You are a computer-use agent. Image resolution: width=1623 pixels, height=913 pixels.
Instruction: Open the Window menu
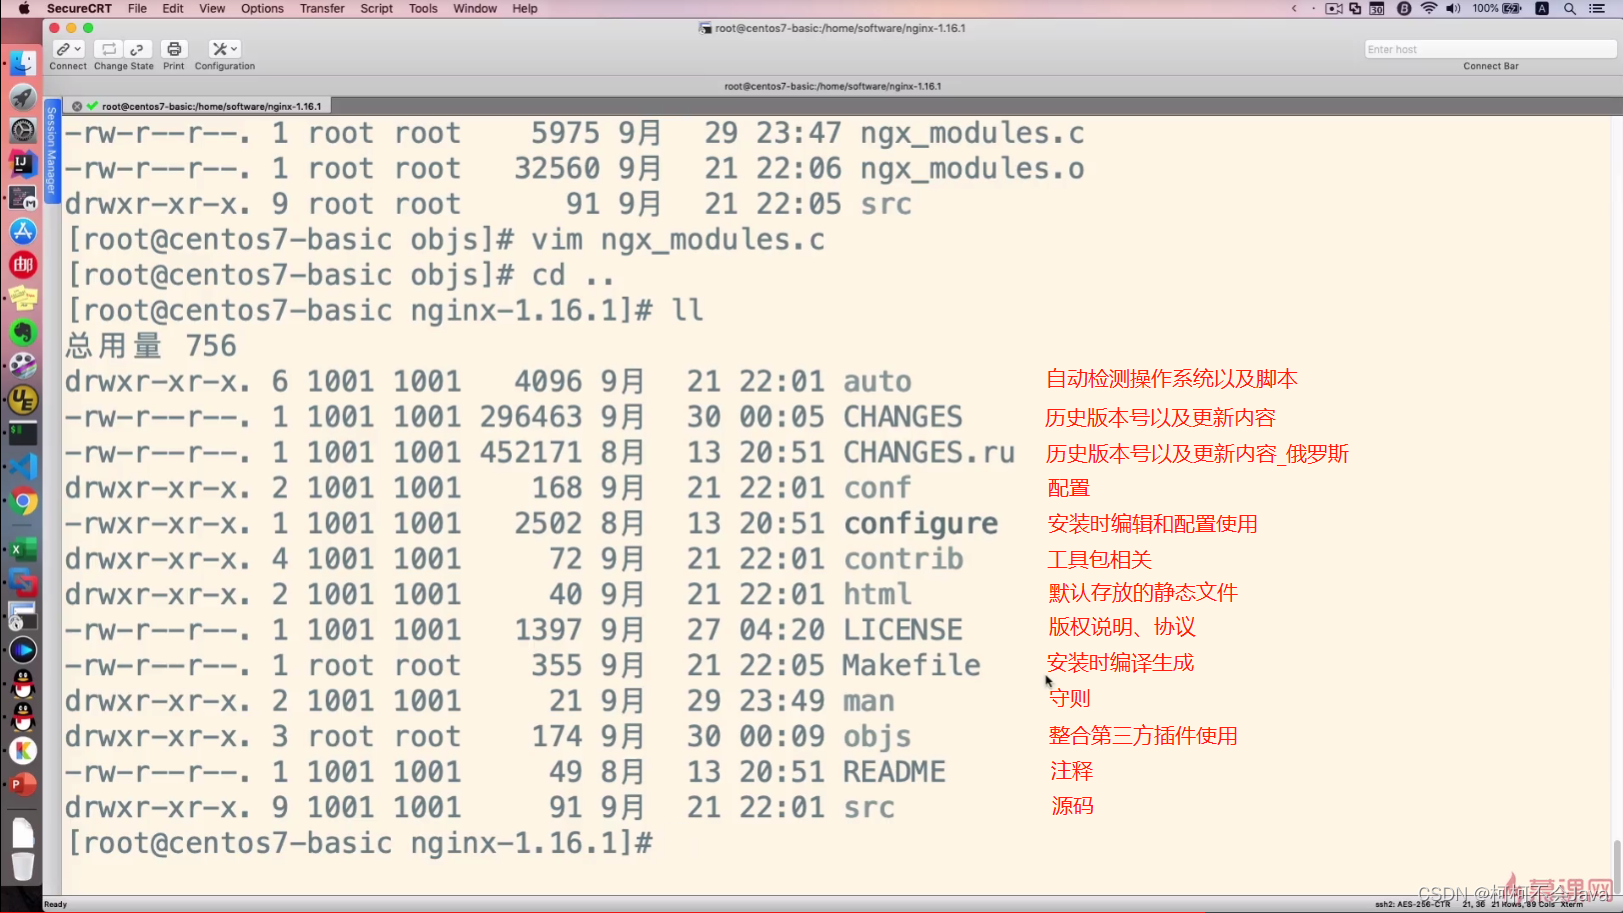point(475,8)
